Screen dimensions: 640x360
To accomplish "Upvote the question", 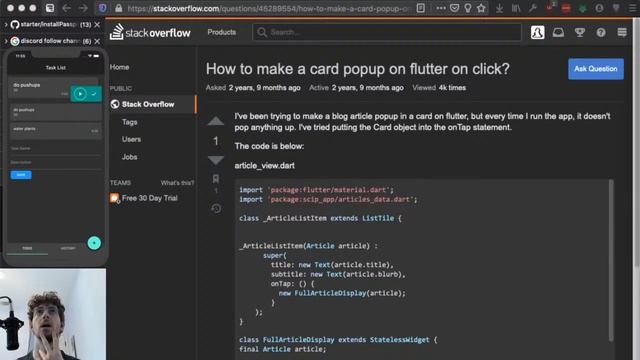I will click(x=216, y=121).
